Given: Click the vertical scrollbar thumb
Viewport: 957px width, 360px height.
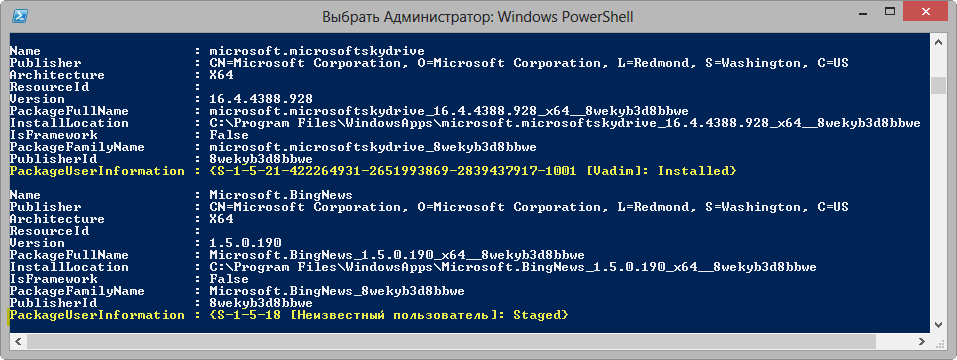Looking at the screenshot, I should (938, 85).
